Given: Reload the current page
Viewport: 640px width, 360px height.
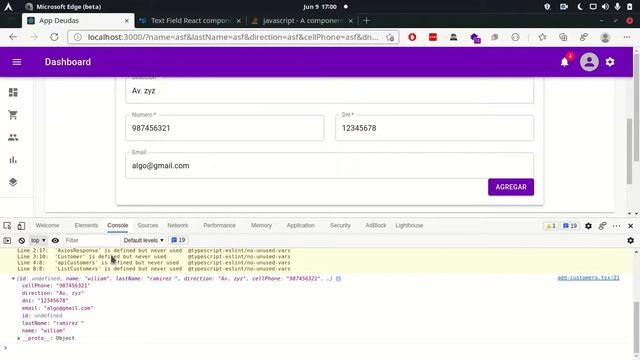Looking at the screenshot, I should tap(54, 37).
